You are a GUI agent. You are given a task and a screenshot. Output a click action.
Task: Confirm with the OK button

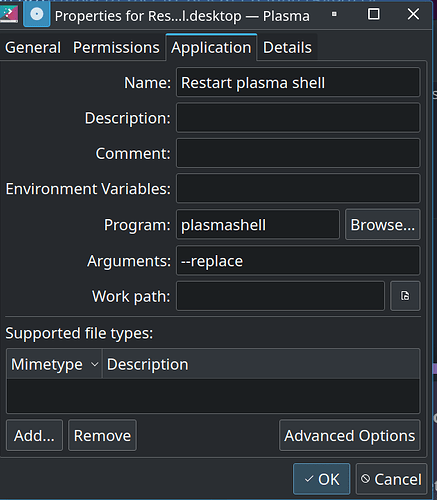[x=322, y=479]
